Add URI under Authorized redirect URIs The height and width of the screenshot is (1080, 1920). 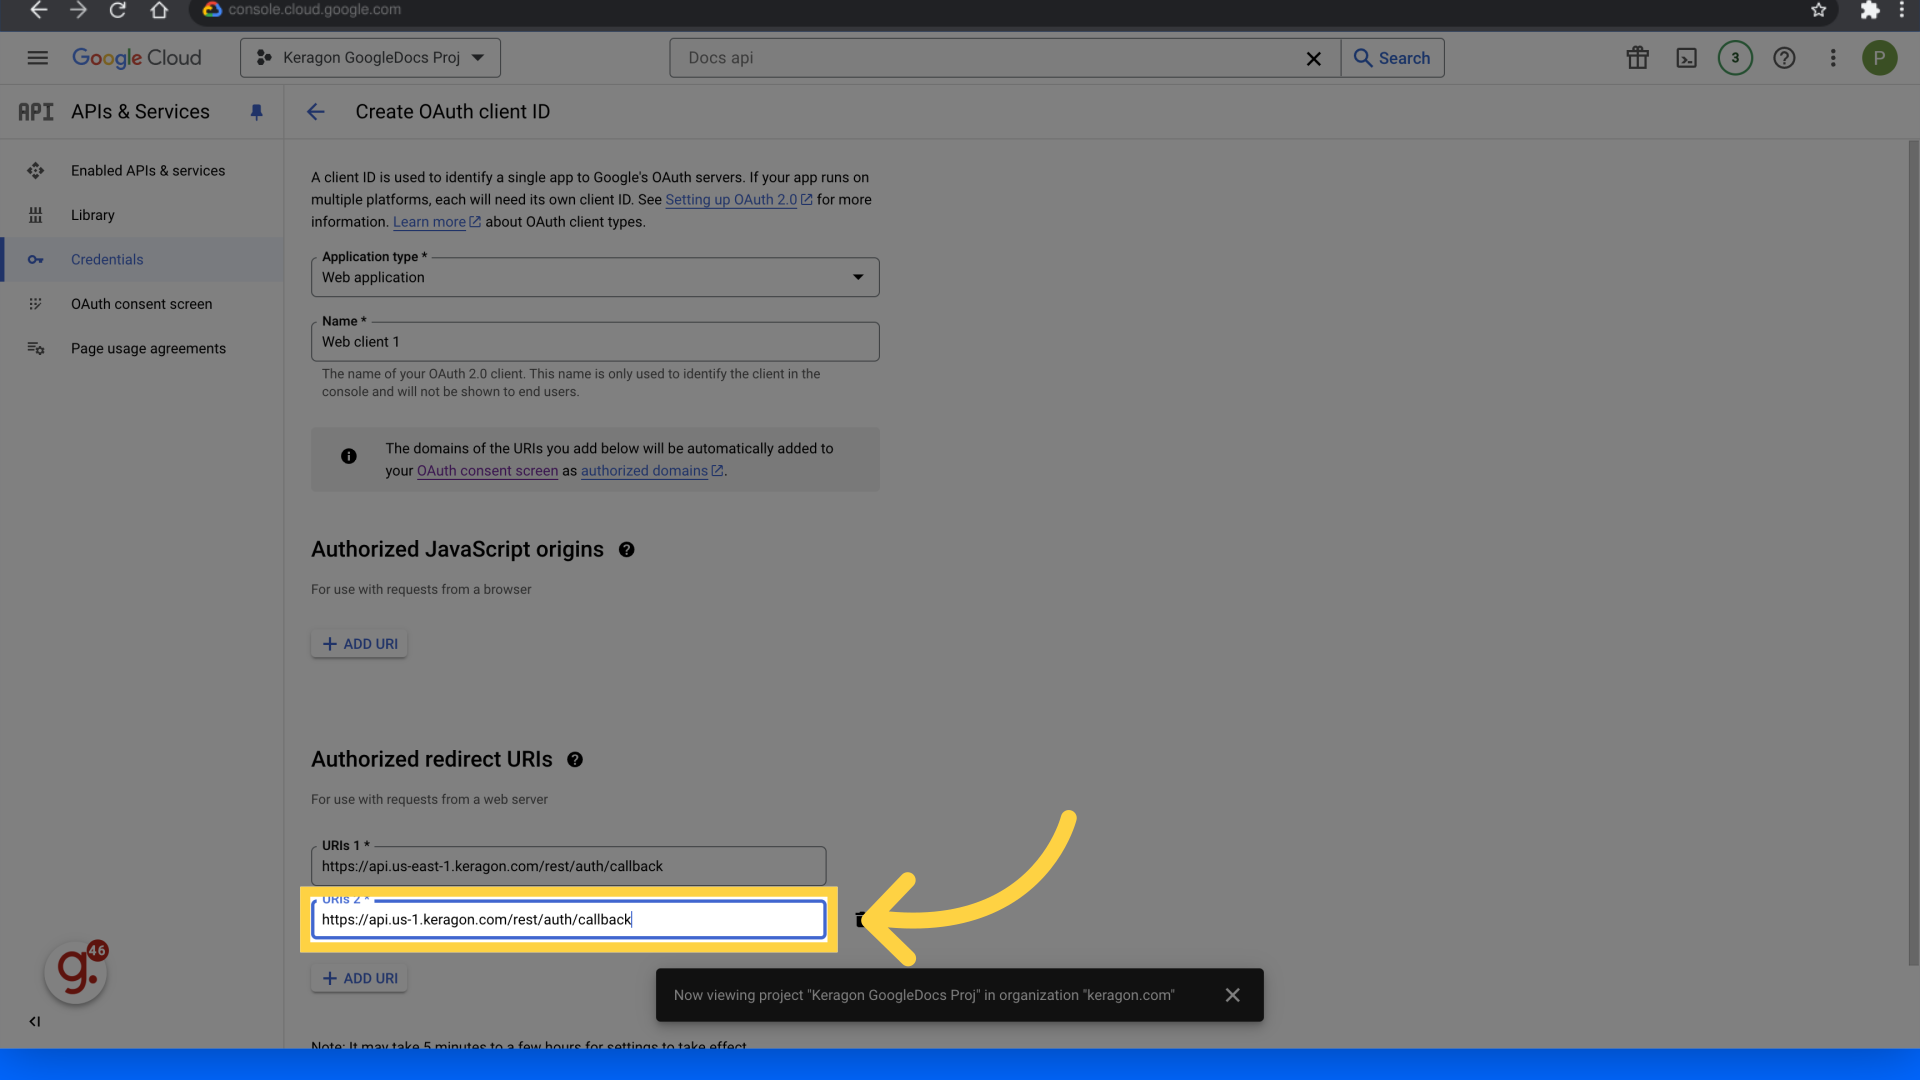359,978
